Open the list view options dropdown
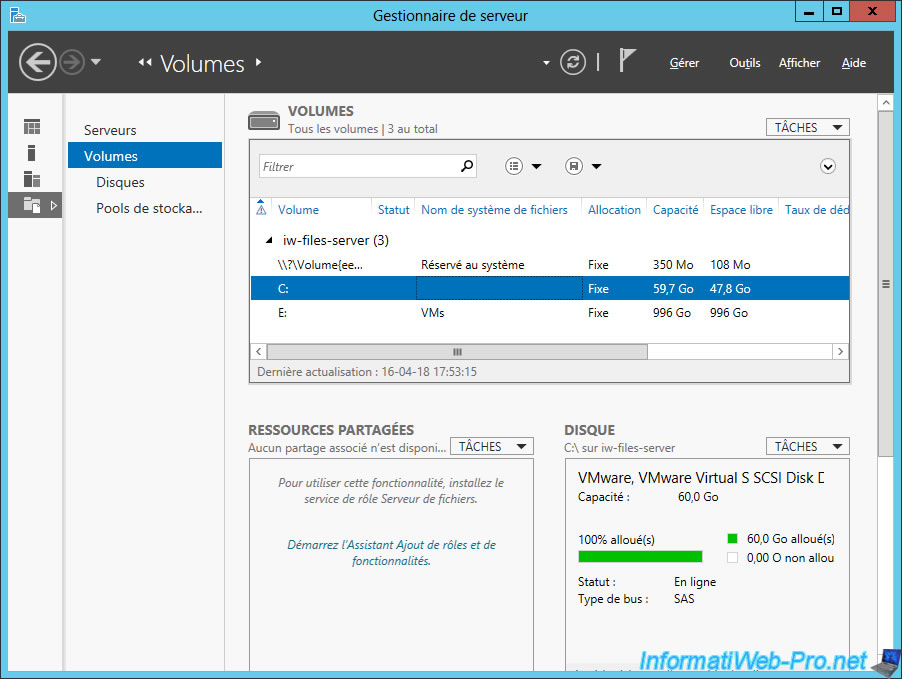The width and height of the screenshot is (902, 679). (x=523, y=167)
